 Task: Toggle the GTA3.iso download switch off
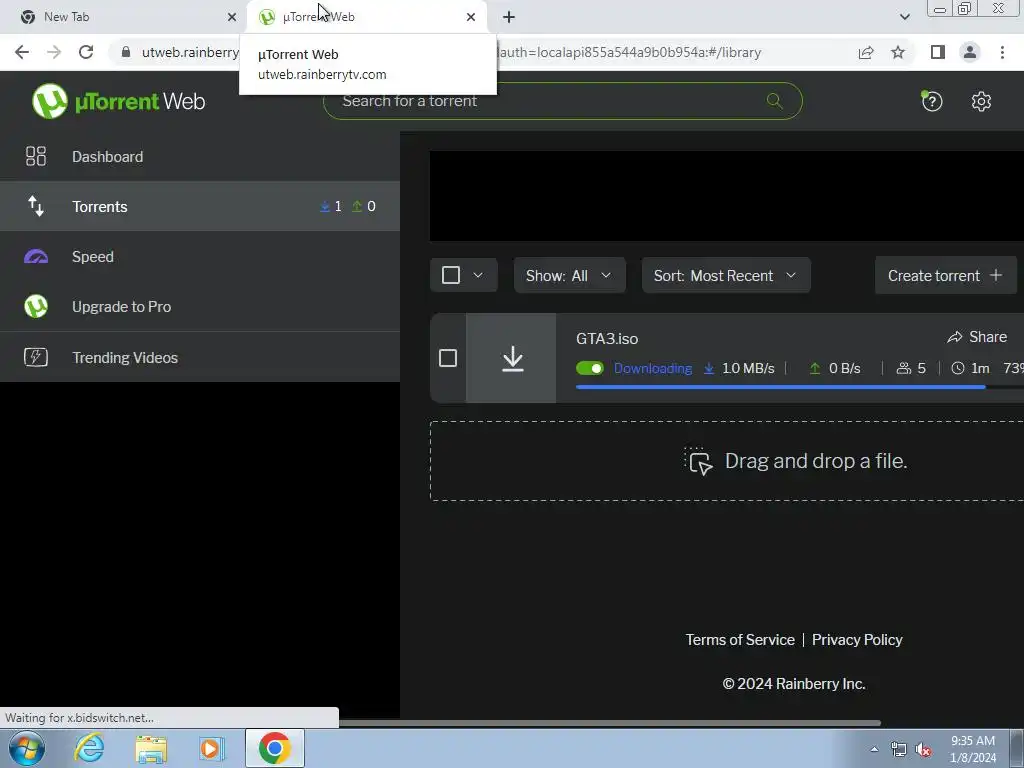tap(590, 368)
